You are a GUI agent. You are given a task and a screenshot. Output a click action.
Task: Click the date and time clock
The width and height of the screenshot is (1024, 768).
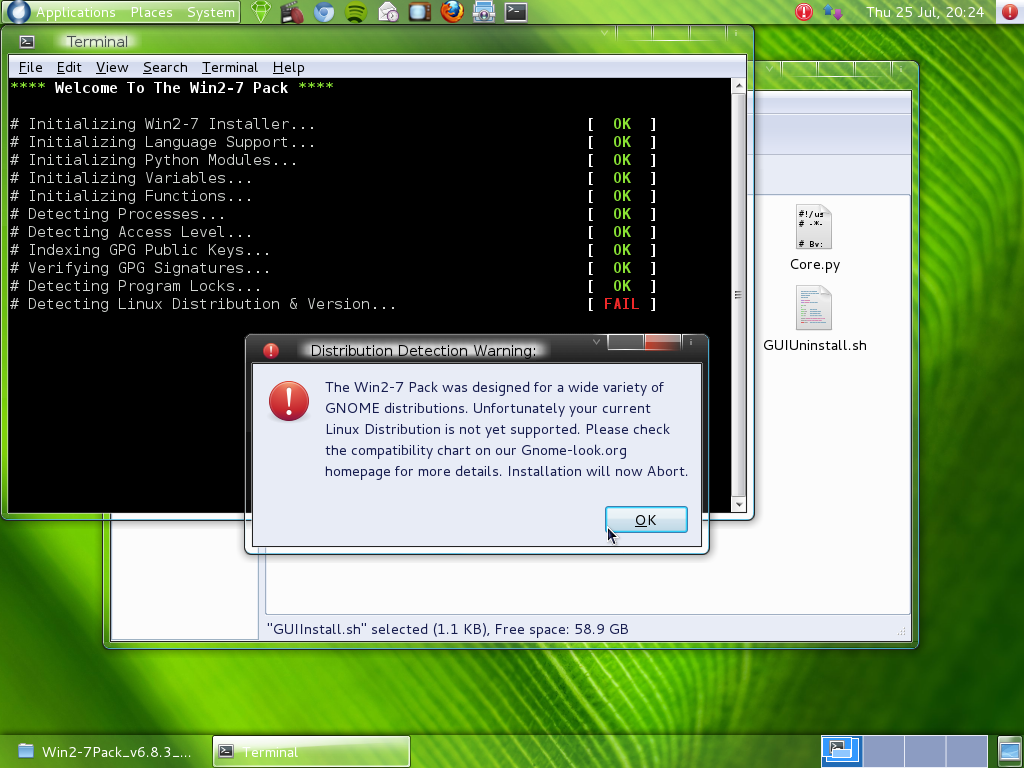(x=925, y=12)
